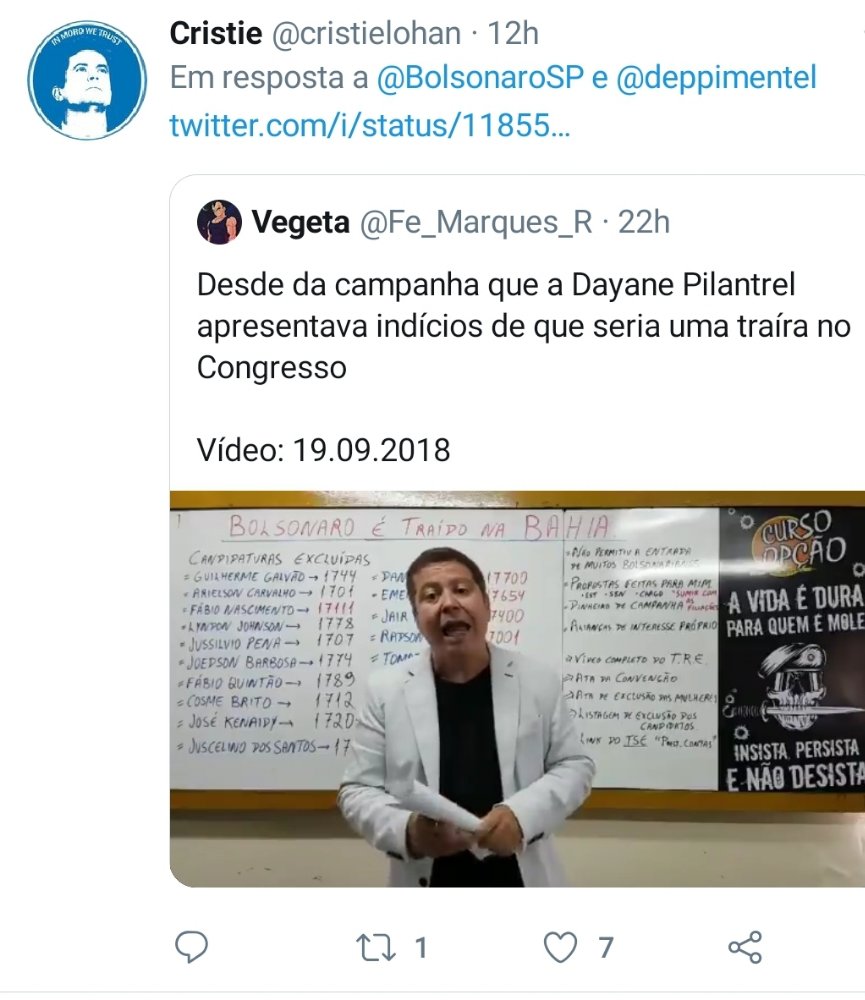Image resolution: width=865 pixels, height=1000 pixels.
Task: Open the @BolsonaroSP mention link
Action: pyautogui.click(x=480, y=78)
